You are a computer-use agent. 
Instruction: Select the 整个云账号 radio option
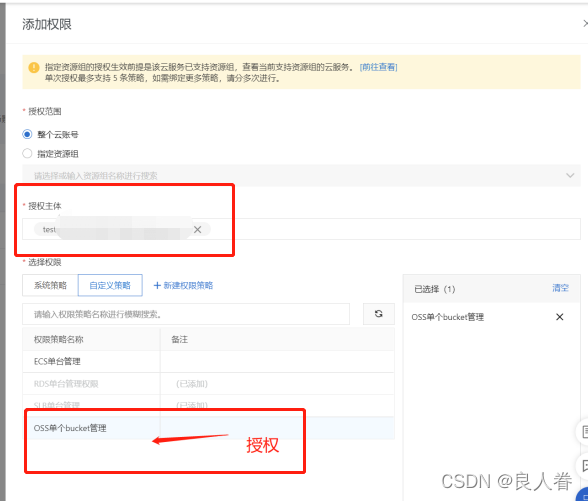tap(27, 134)
